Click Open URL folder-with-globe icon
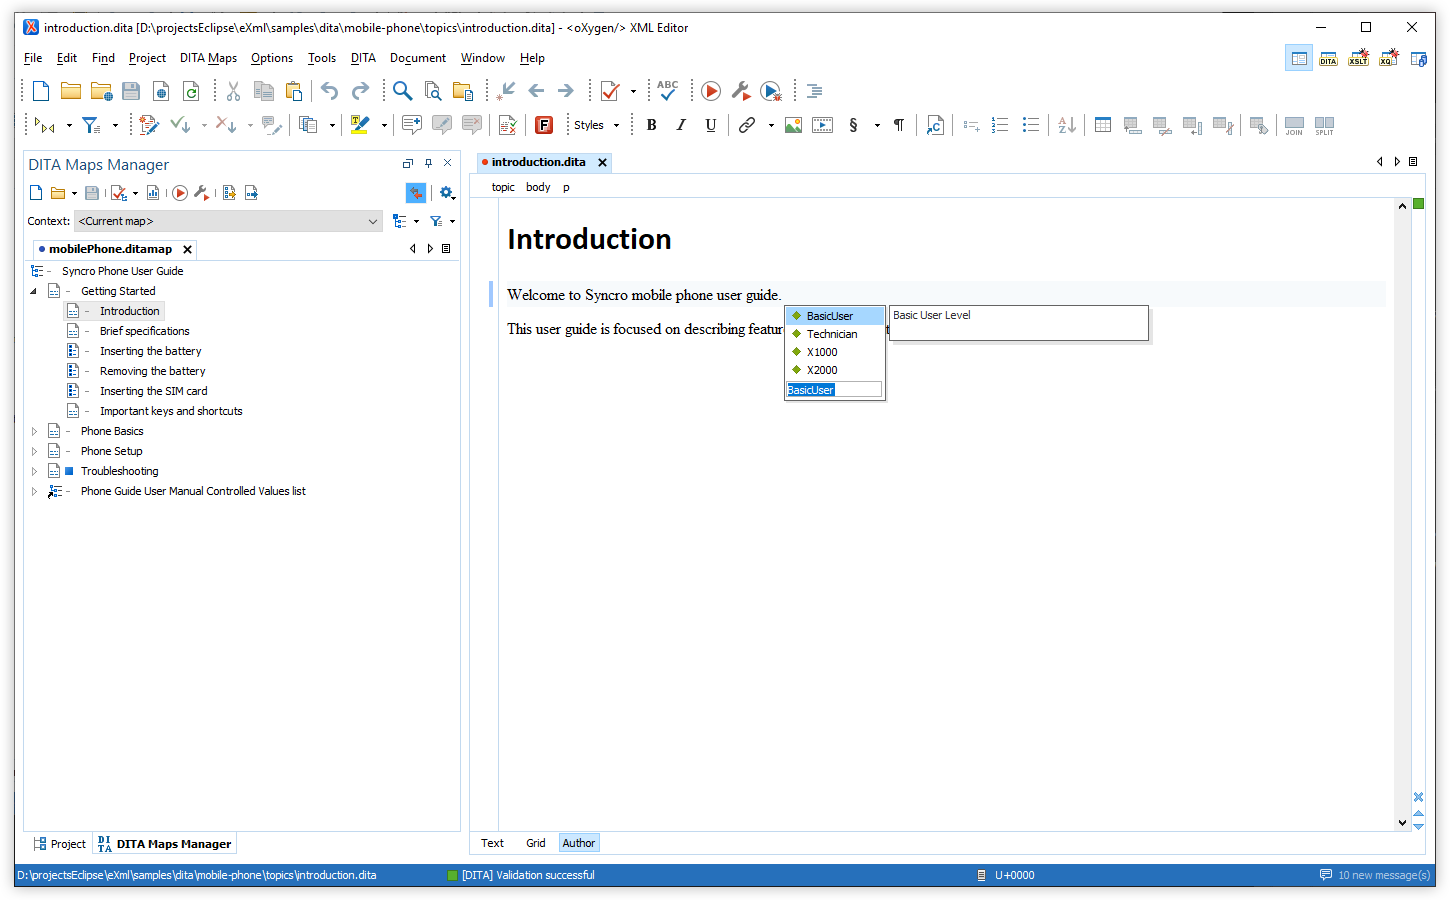Screen dimensions: 1450x900 click(x=101, y=91)
